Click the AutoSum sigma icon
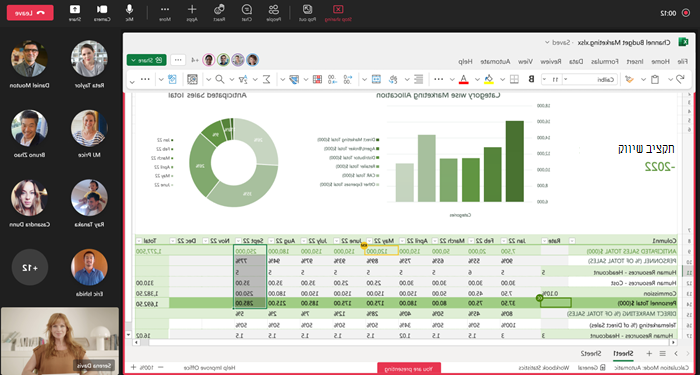The height and width of the screenshot is (375, 700). 267,79
